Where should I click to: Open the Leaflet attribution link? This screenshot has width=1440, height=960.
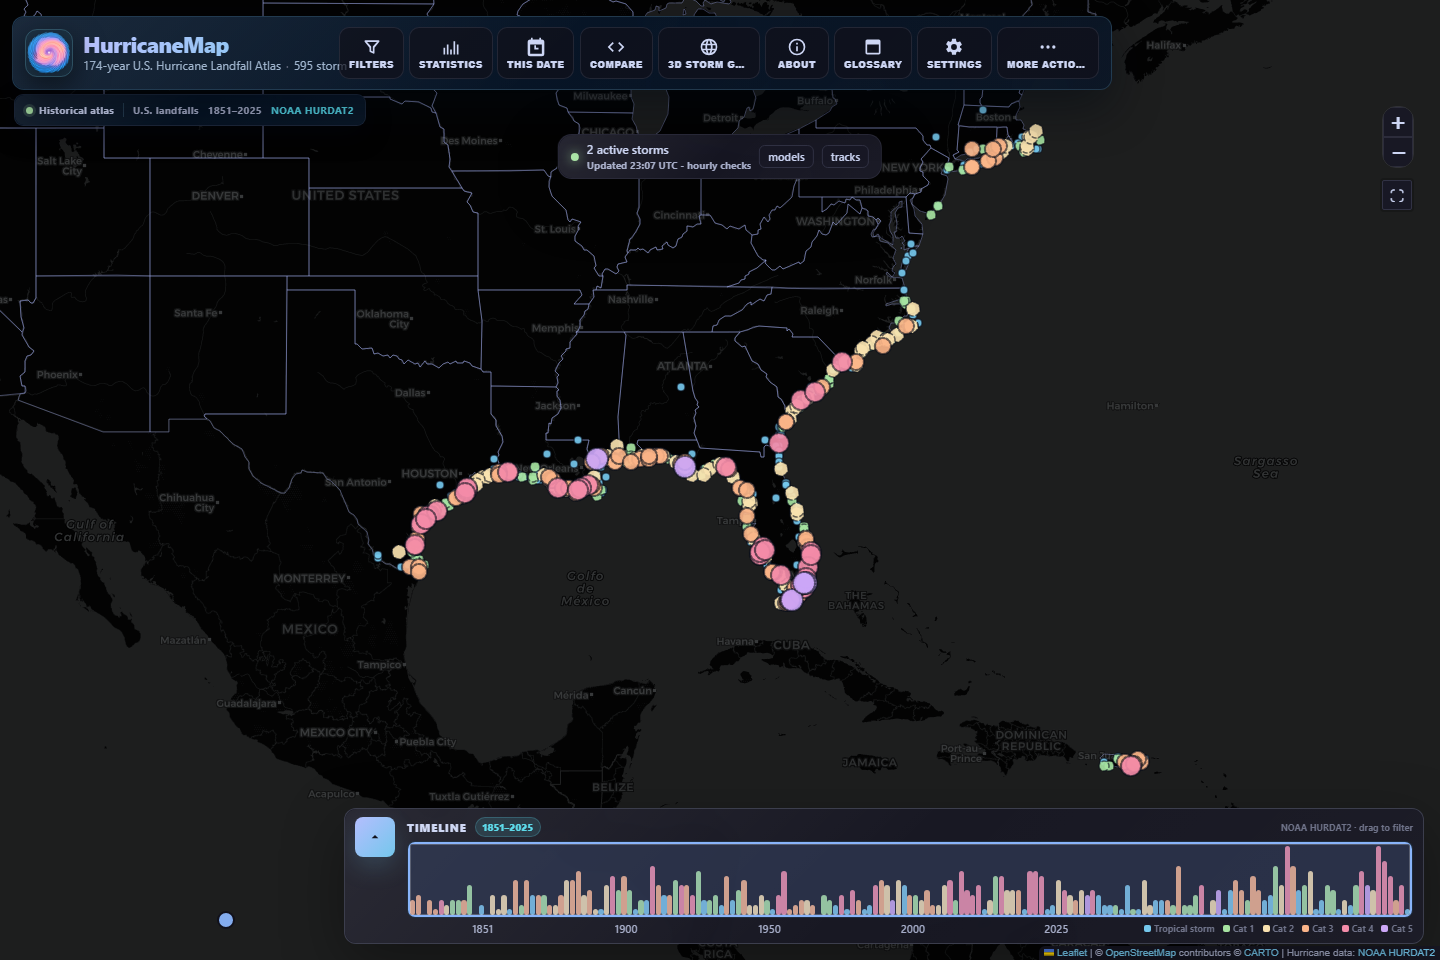click(x=1071, y=953)
